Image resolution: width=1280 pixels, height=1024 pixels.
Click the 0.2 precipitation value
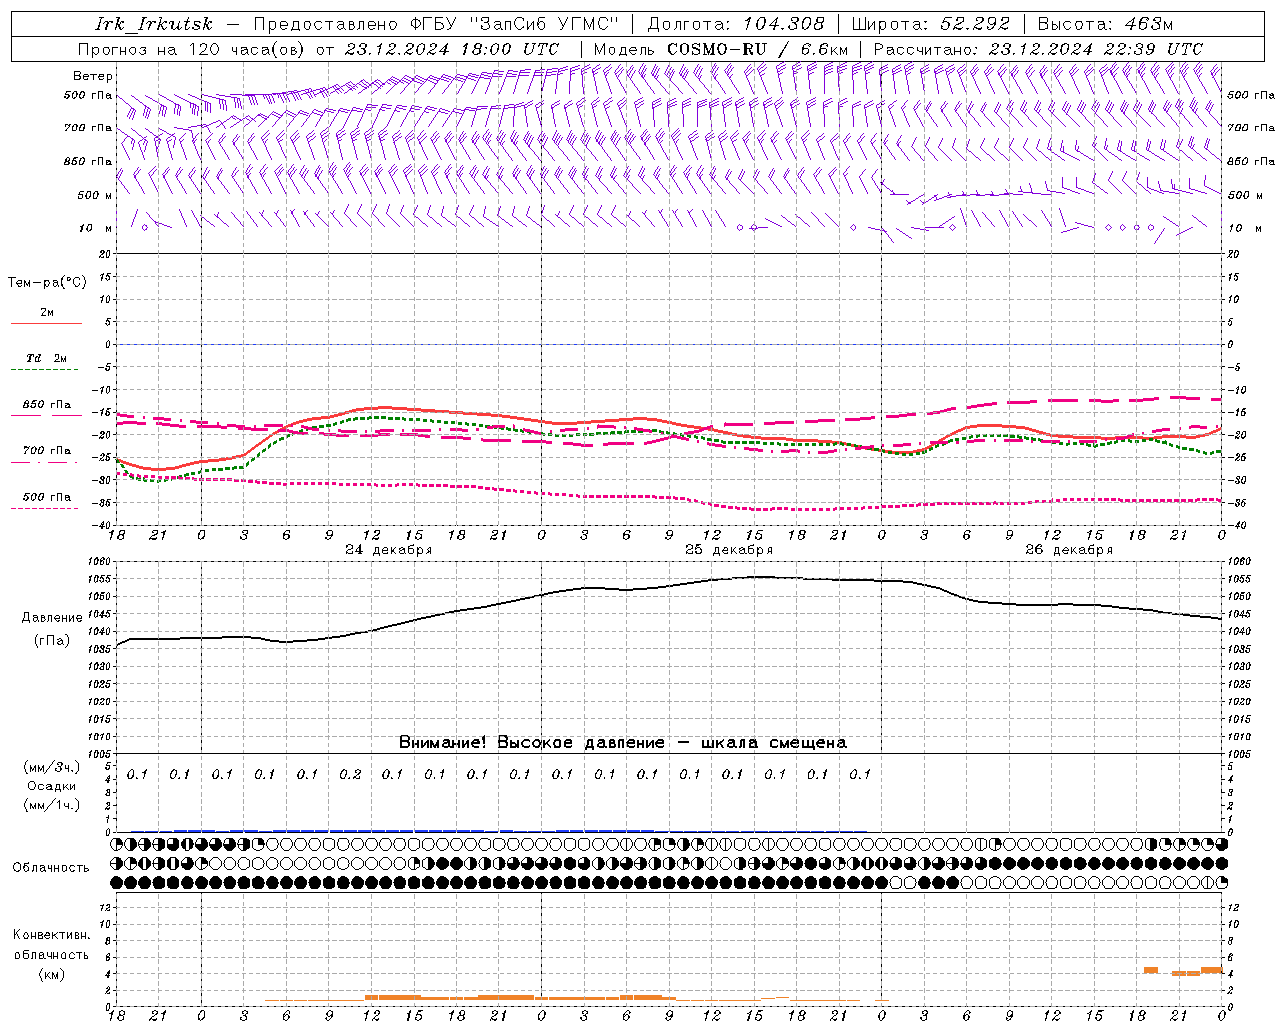click(350, 774)
